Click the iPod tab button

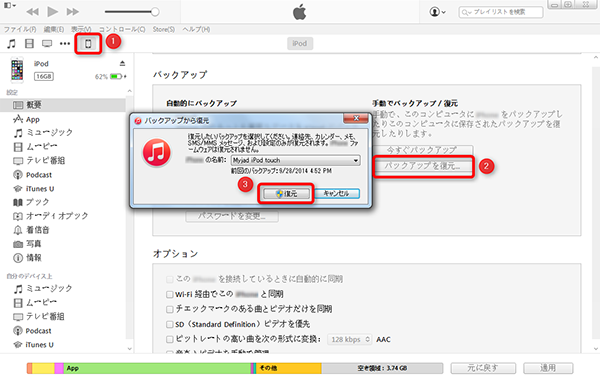tap(300, 44)
